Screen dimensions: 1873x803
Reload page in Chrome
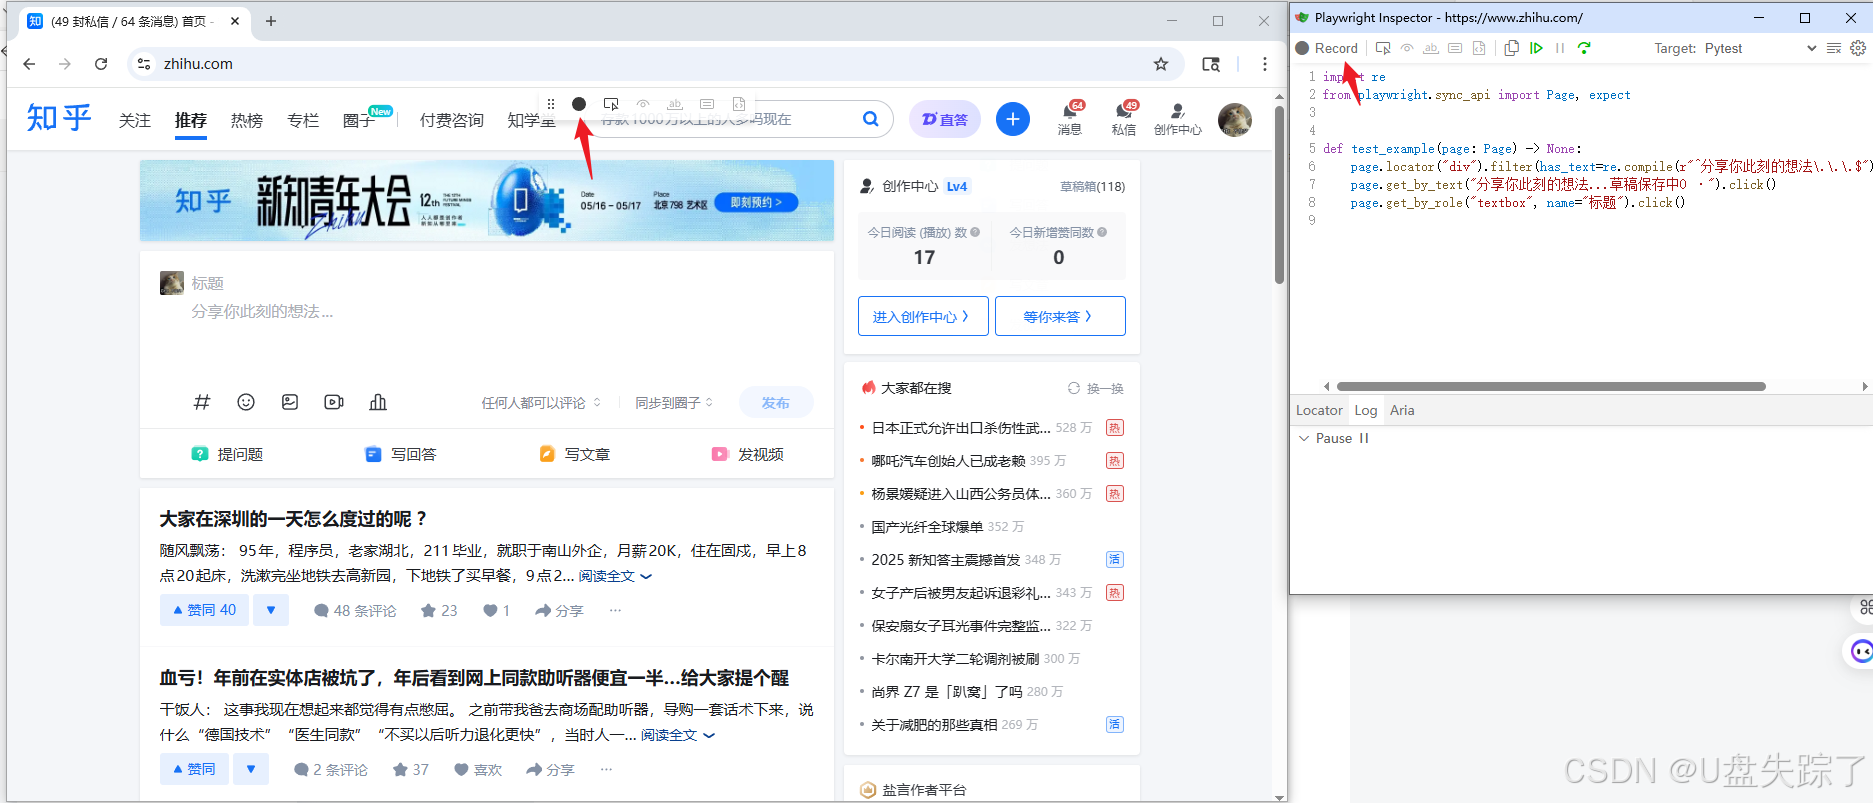(x=101, y=64)
